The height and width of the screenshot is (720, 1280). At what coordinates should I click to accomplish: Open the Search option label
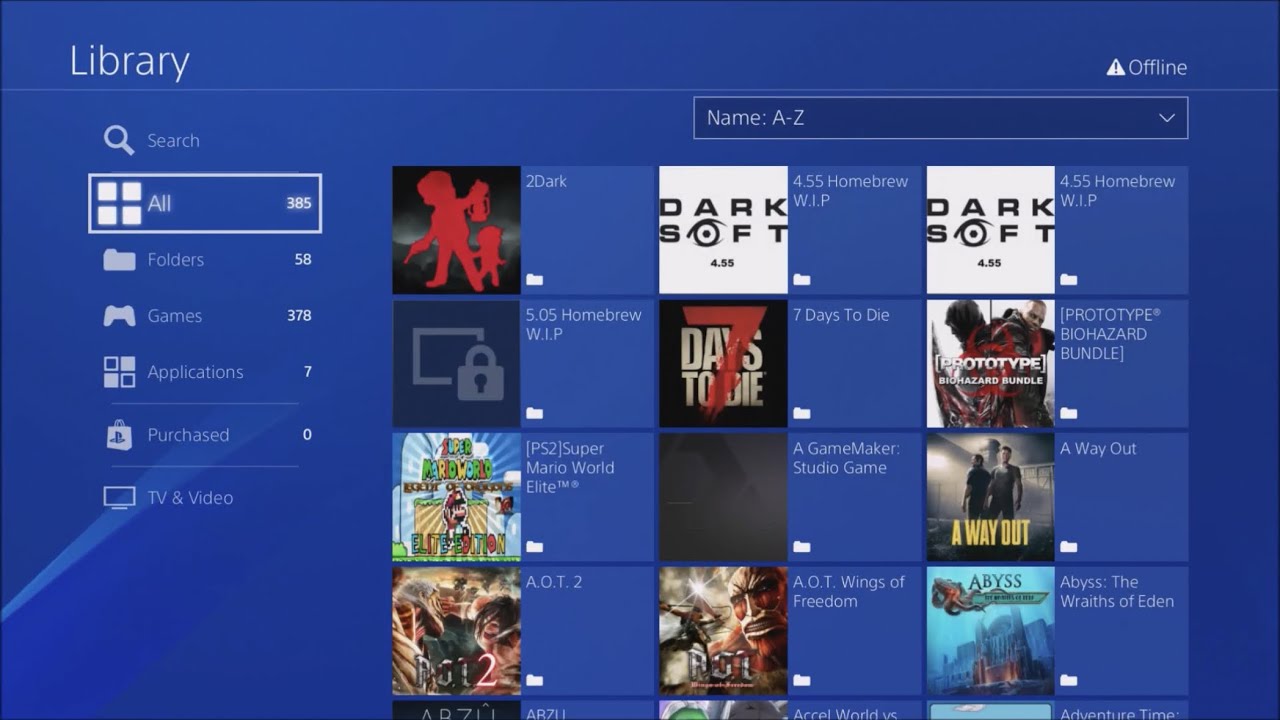pyautogui.click(x=173, y=141)
